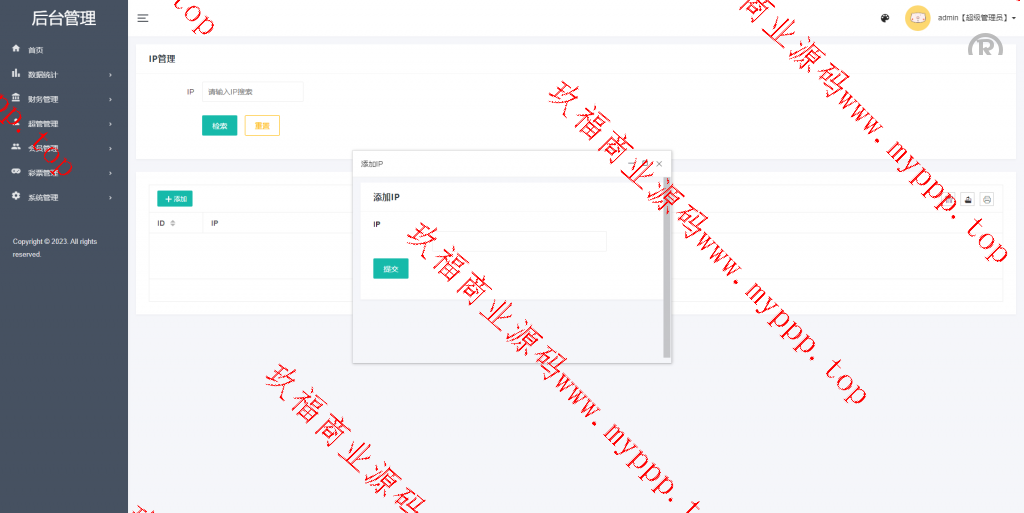Open the theme color palette icon
1024x513 pixels.
[885, 18]
